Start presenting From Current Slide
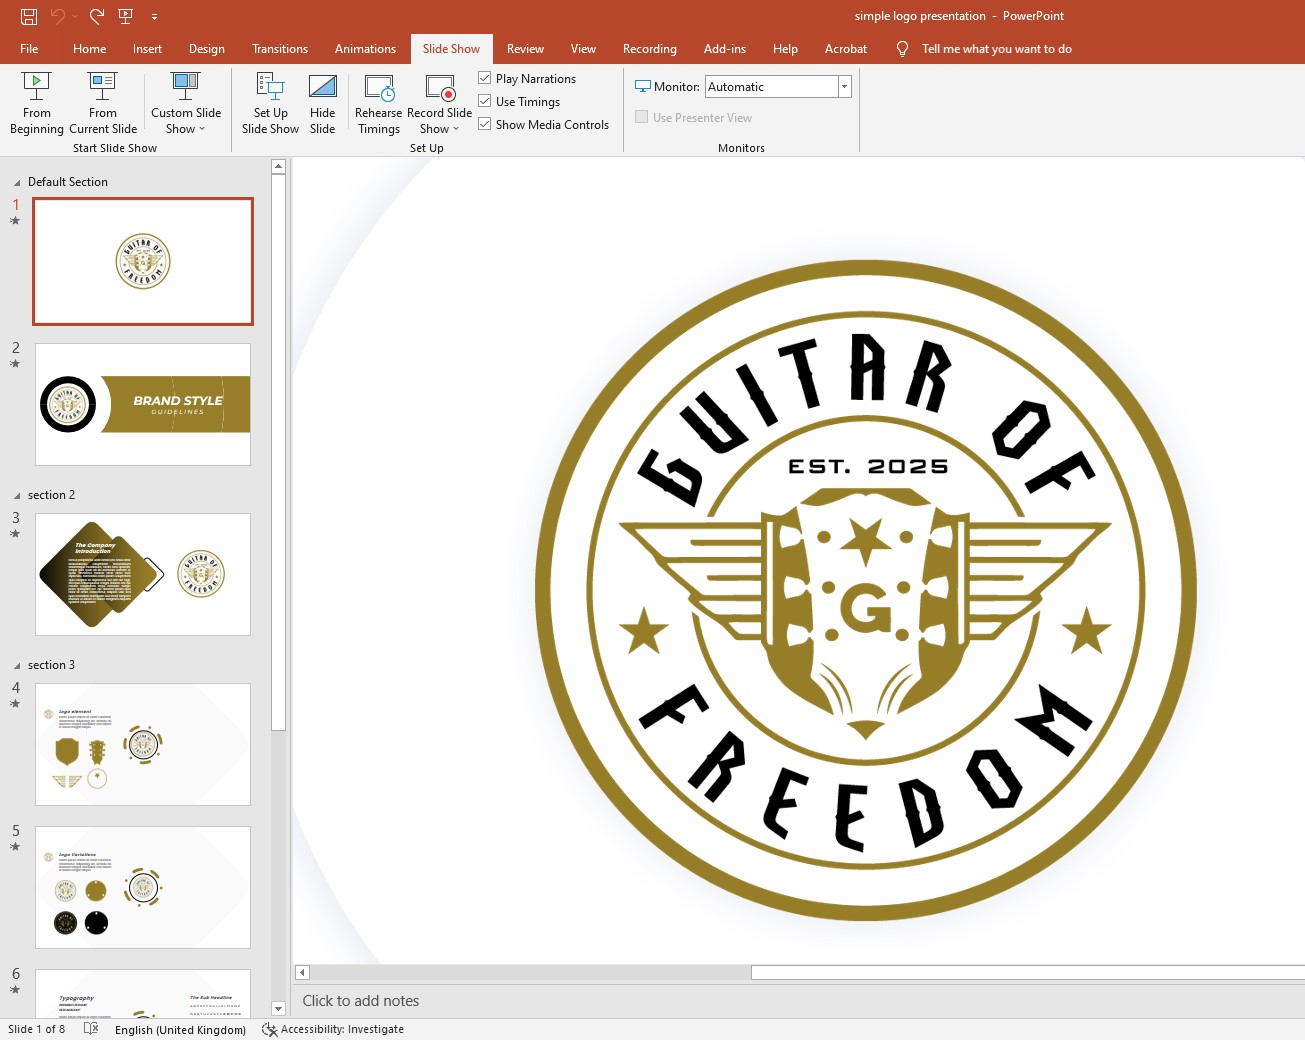This screenshot has height=1040, width=1305. (x=102, y=100)
